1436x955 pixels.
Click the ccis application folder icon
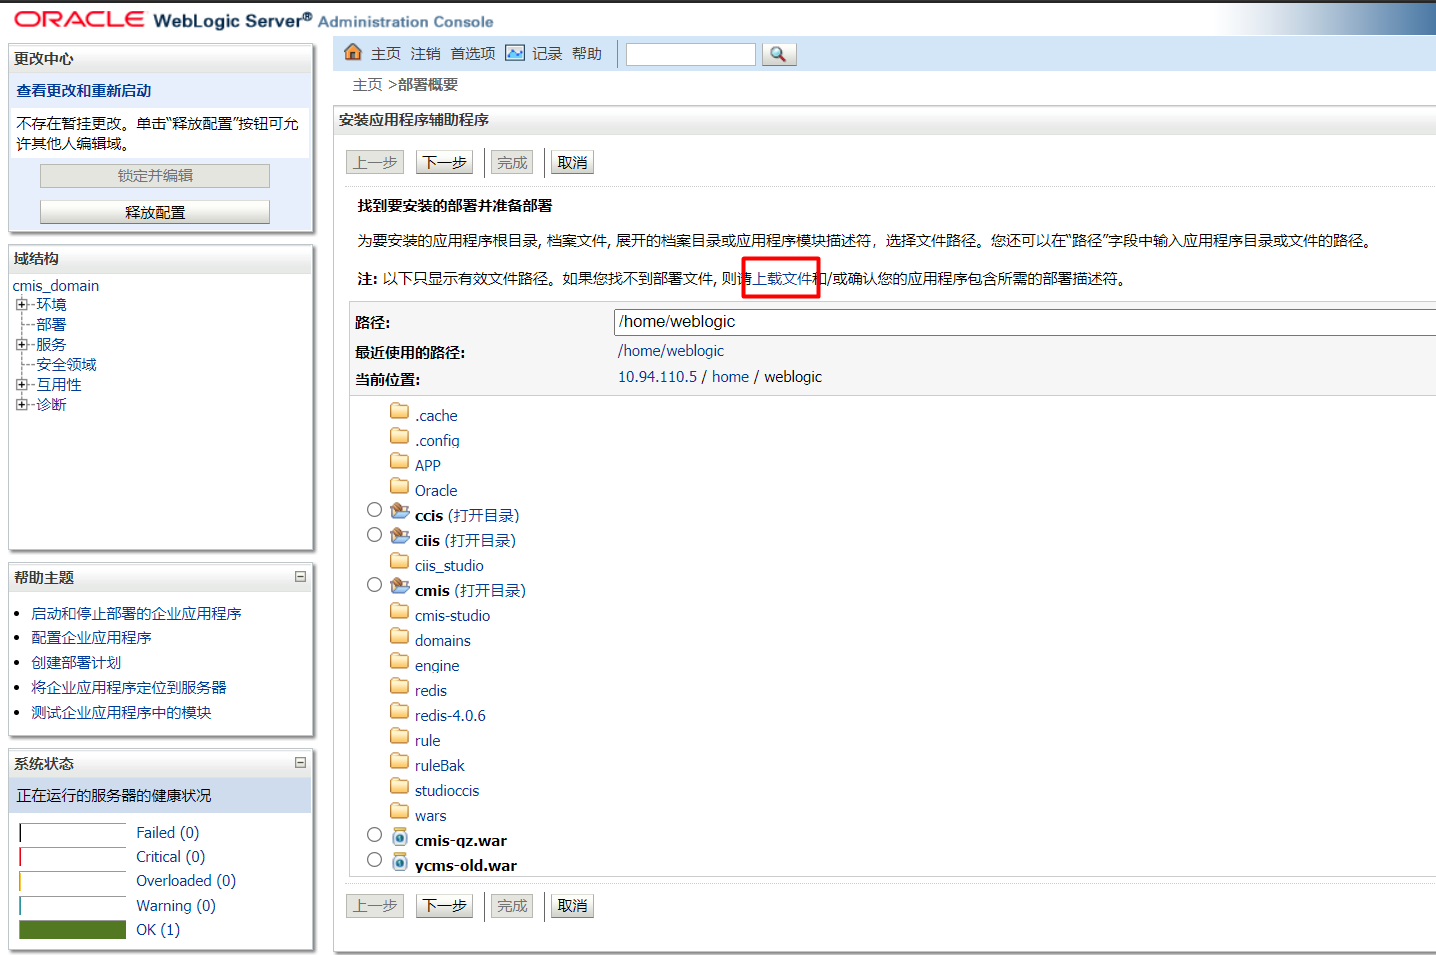coord(400,511)
